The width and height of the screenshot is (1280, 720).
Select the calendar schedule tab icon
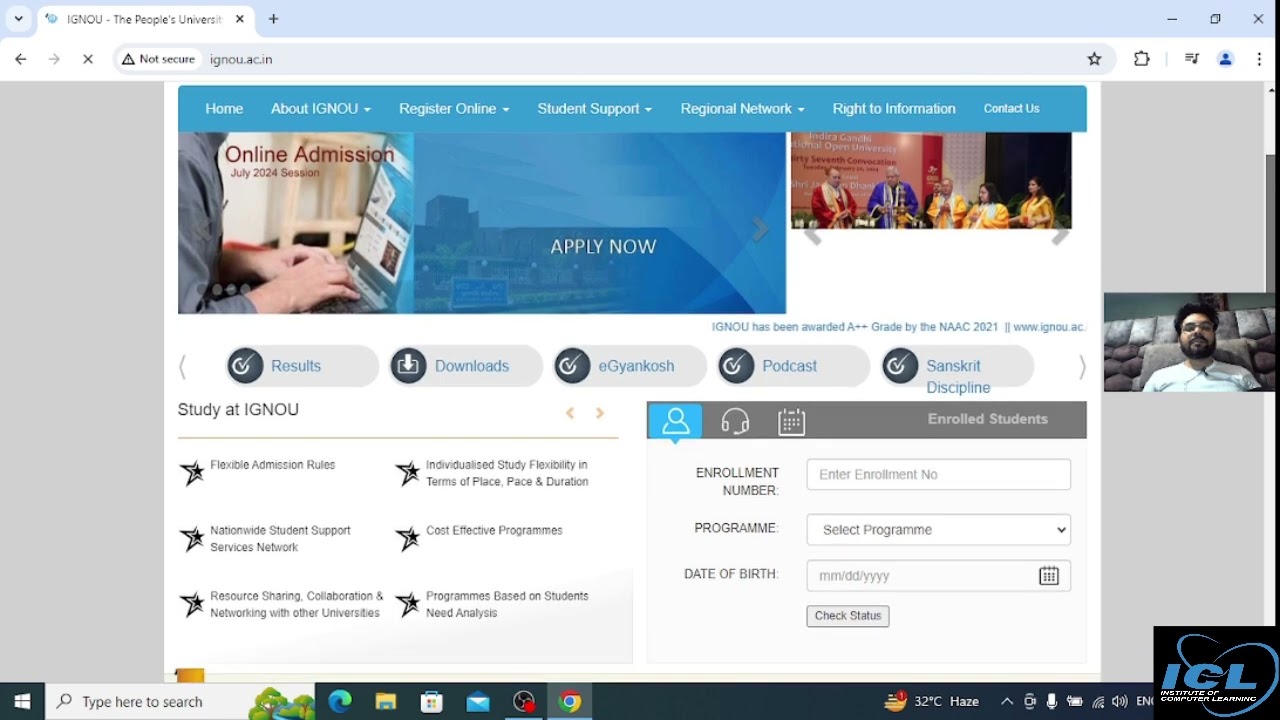click(791, 421)
